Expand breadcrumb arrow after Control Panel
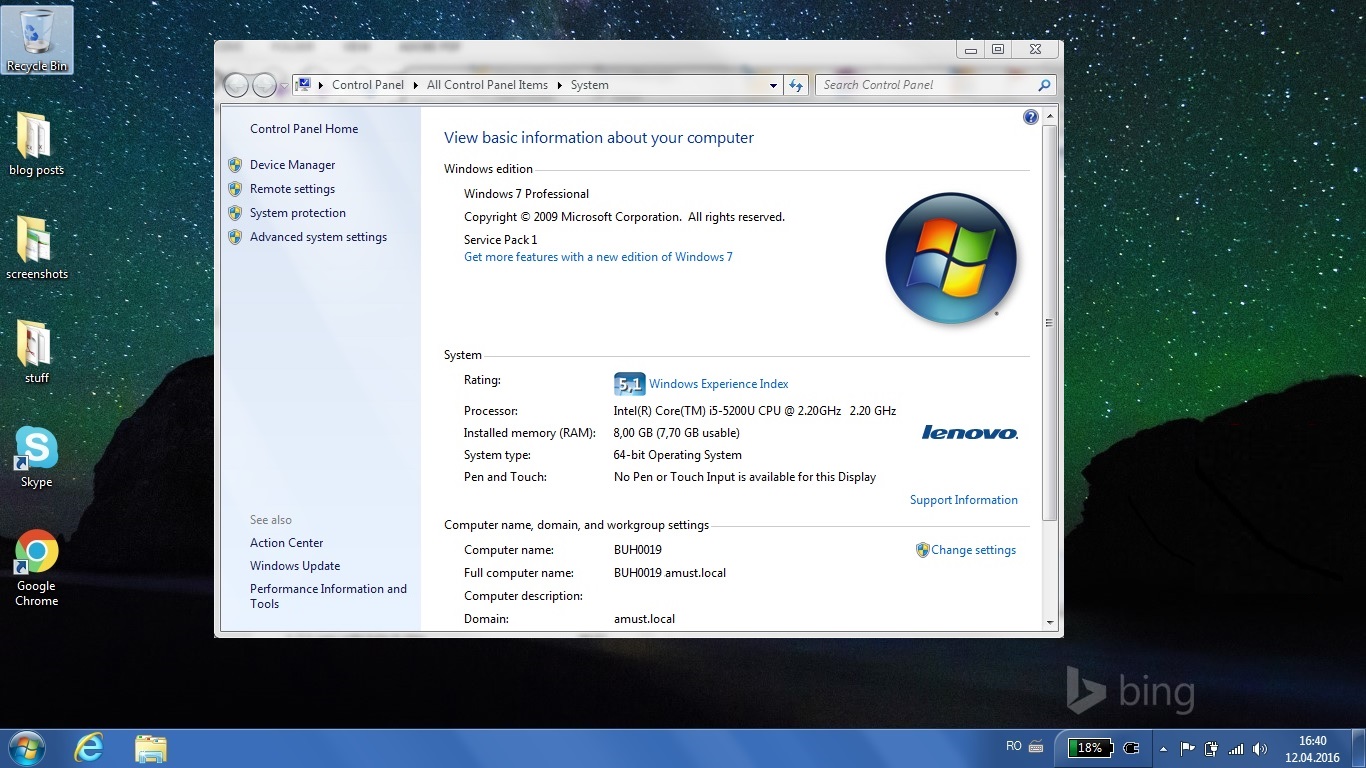The width and height of the screenshot is (1366, 768). click(415, 85)
